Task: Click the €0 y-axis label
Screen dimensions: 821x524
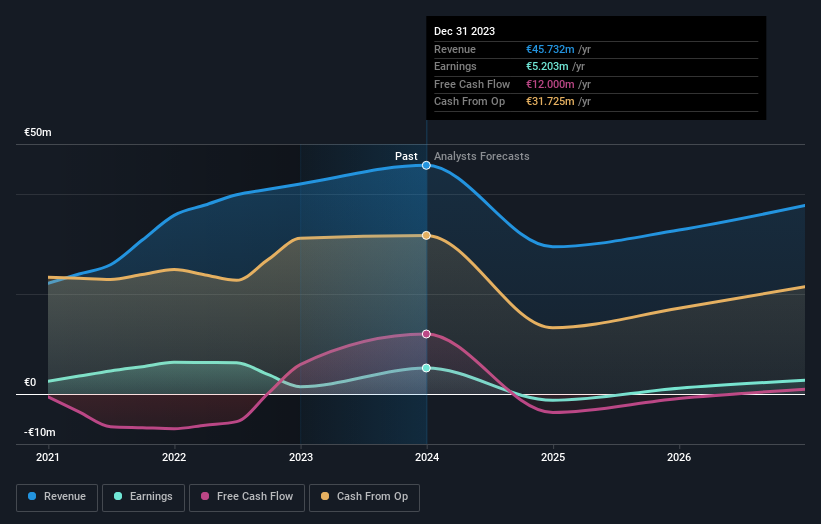Action: click(x=30, y=382)
